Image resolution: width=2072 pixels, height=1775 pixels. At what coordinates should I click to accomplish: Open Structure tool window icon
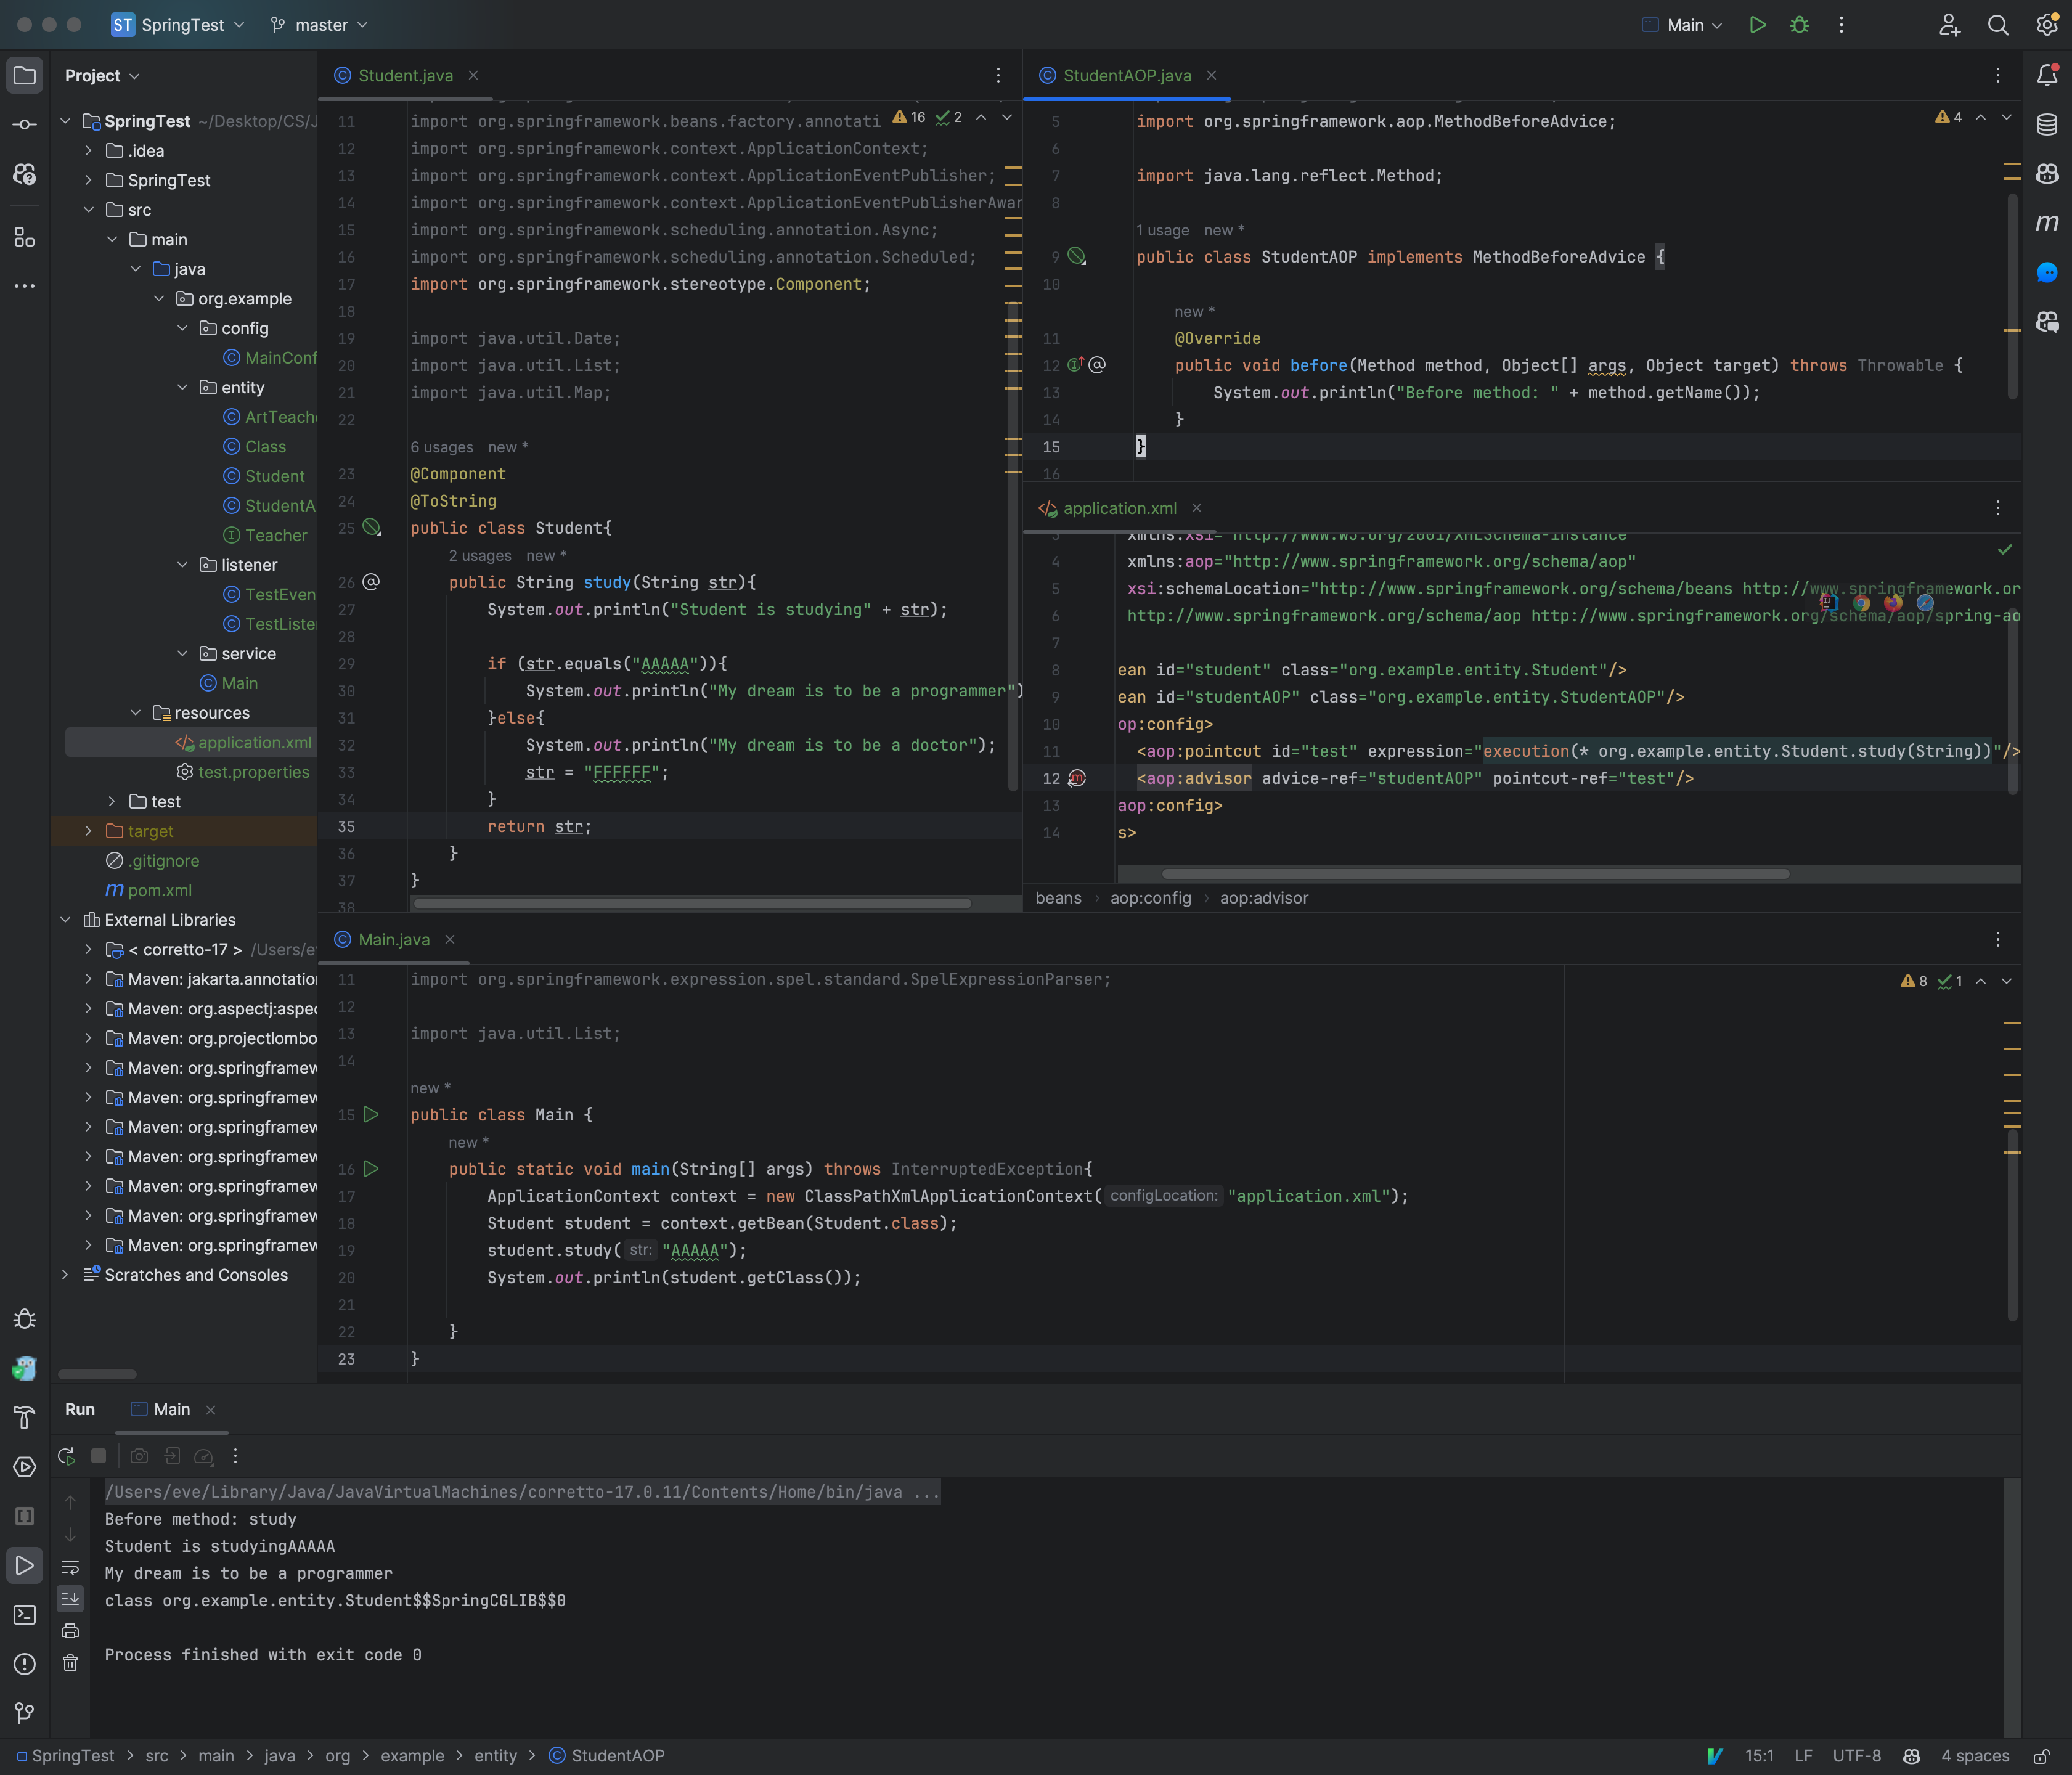[25, 237]
